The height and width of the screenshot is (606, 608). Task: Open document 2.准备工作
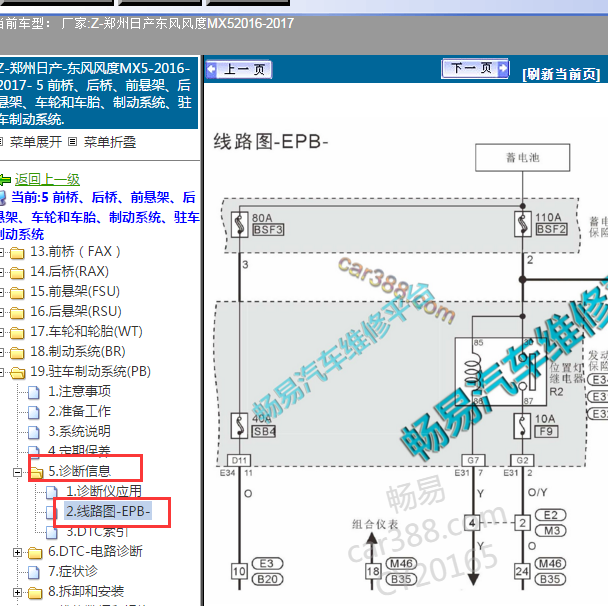click(79, 411)
